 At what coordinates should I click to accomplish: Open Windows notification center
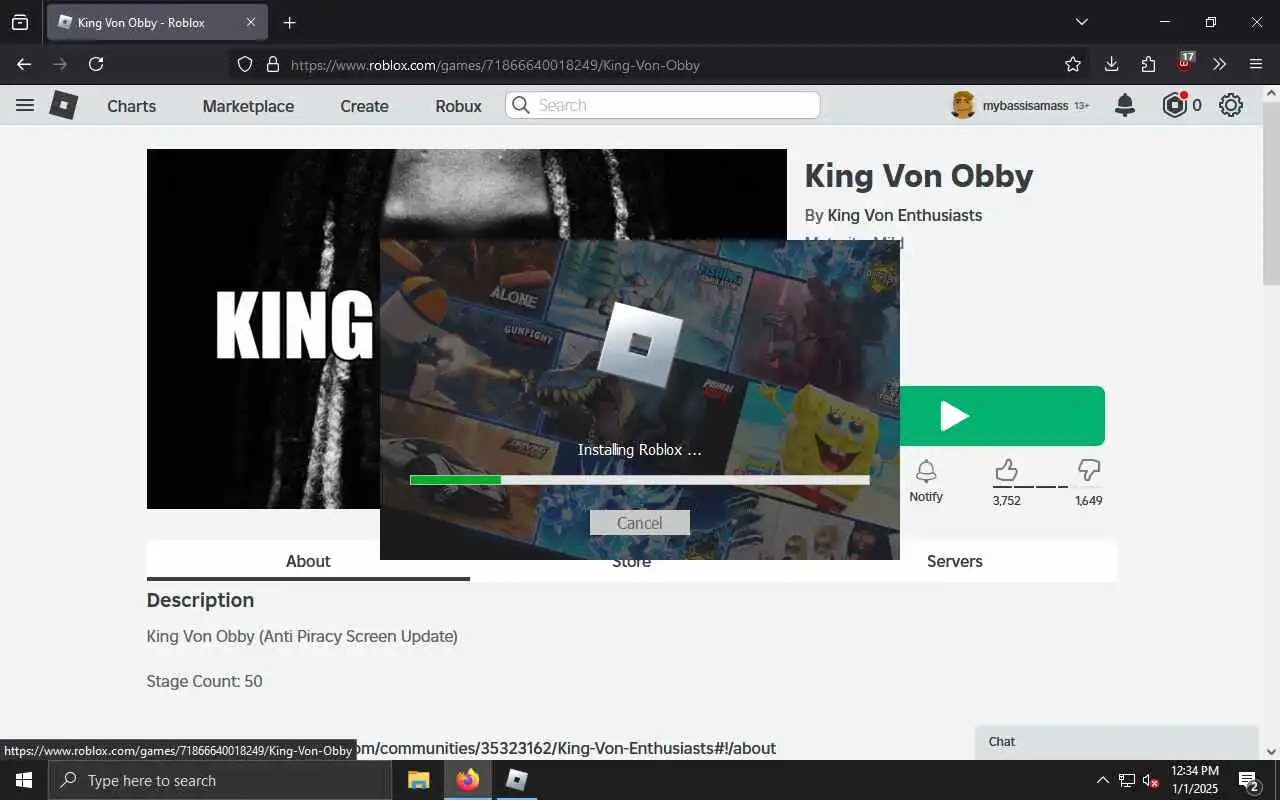click(1248, 780)
